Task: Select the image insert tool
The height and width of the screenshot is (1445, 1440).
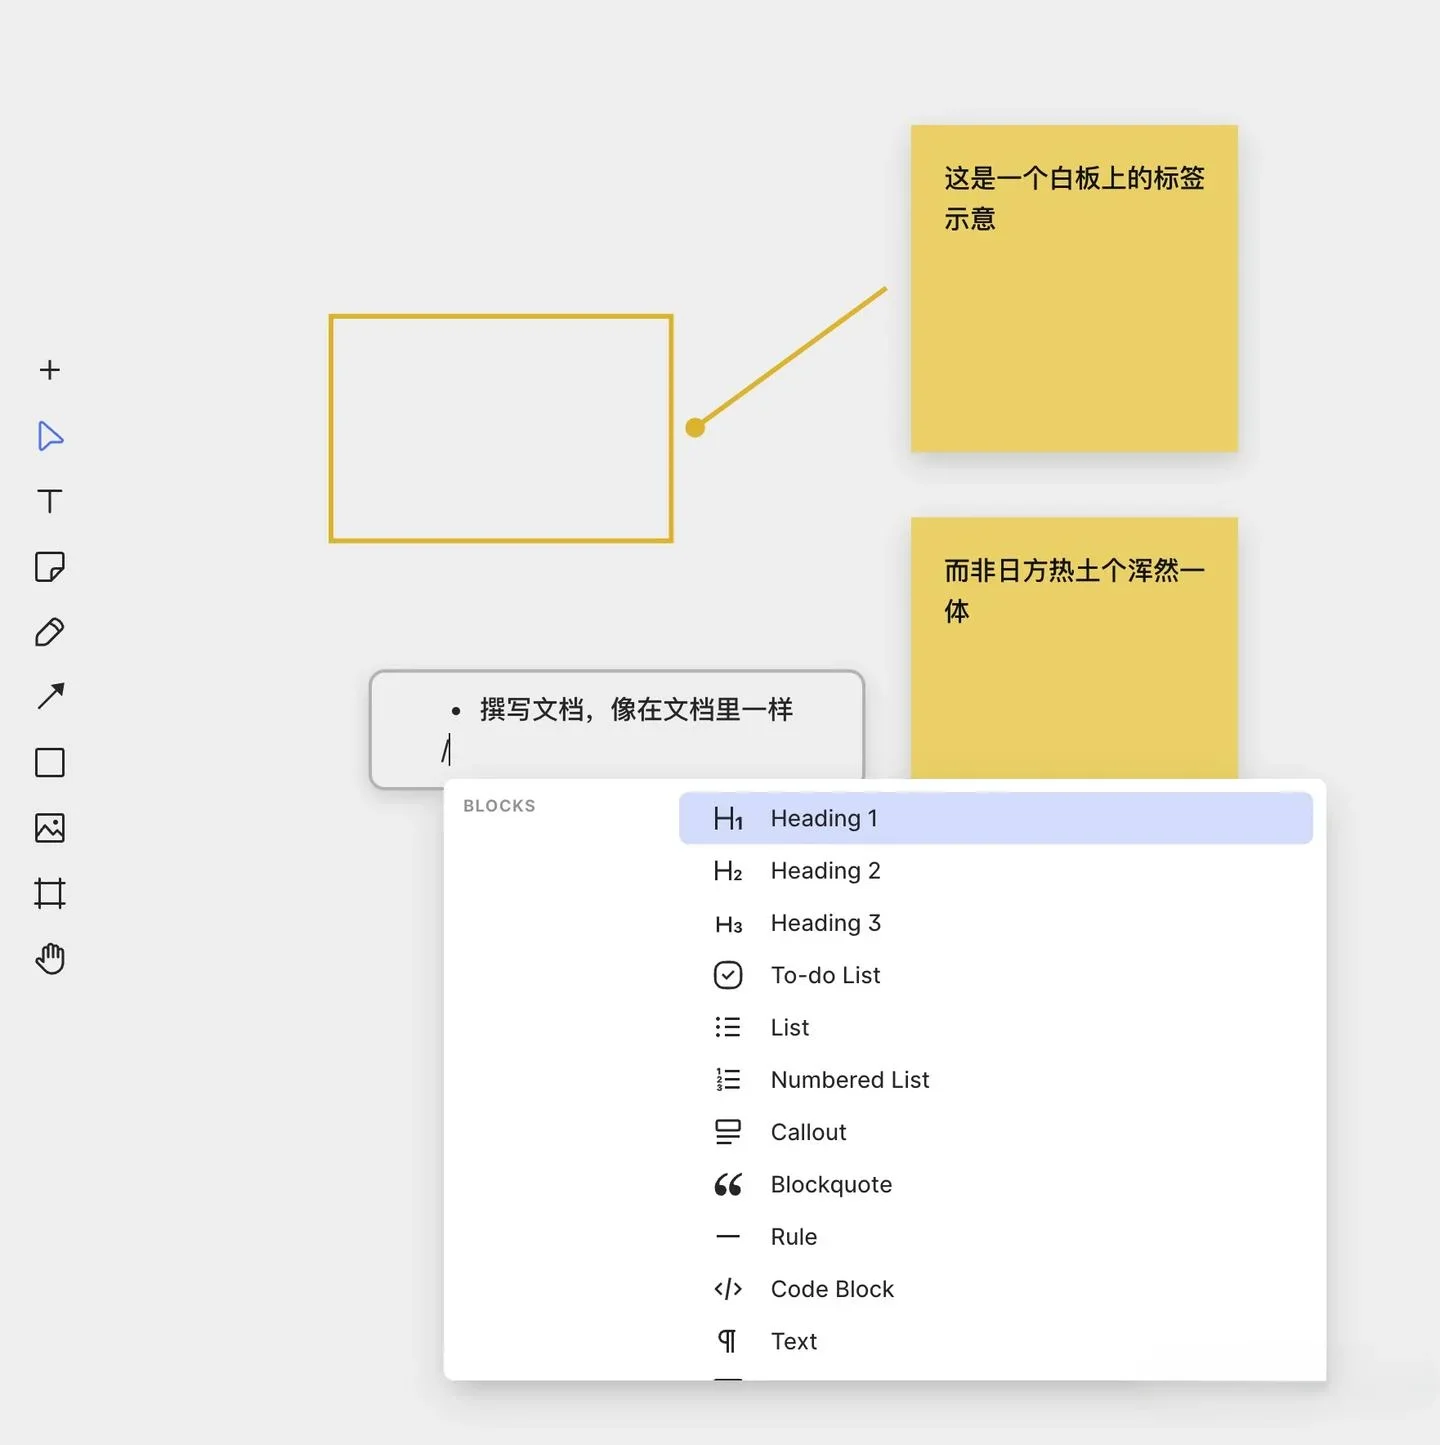Action: coord(50,828)
